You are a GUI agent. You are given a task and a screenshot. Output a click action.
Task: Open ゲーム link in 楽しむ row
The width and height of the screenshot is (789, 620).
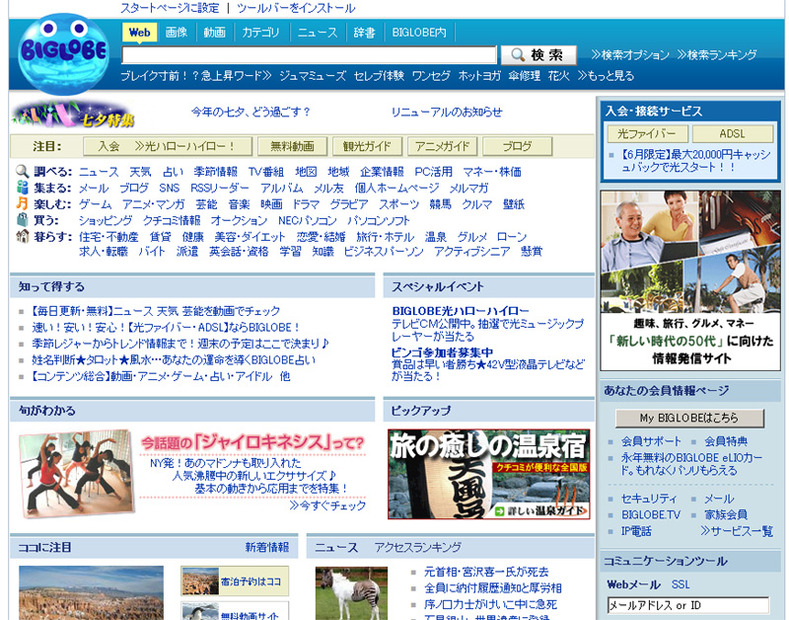95,204
